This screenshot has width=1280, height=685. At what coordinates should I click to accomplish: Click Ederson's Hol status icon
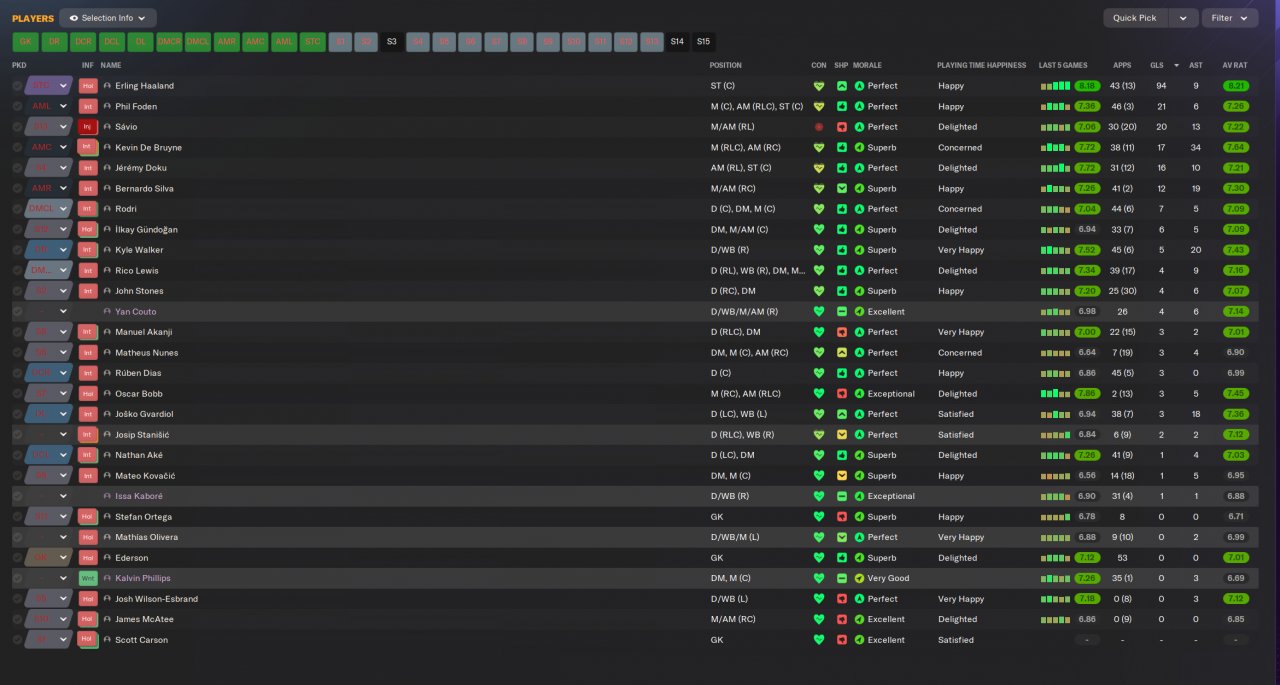[88, 558]
